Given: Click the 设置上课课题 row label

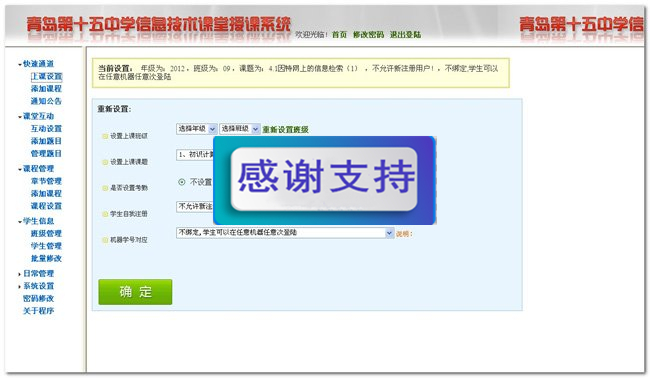Looking at the screenshot, I should click(x=129, y=162).
